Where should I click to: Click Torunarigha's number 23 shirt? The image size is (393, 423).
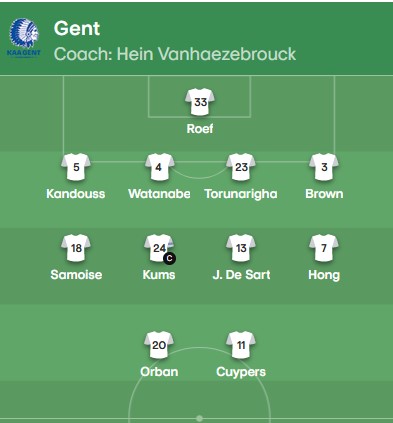click(x=241, y=167)
